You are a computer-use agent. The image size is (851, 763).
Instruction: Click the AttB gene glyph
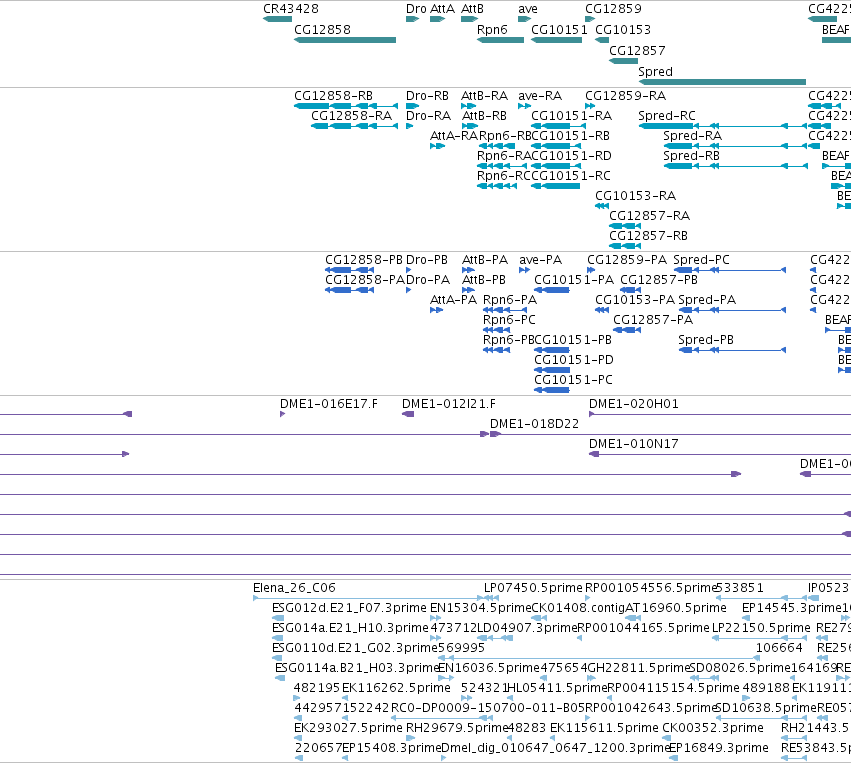[469, 19]
